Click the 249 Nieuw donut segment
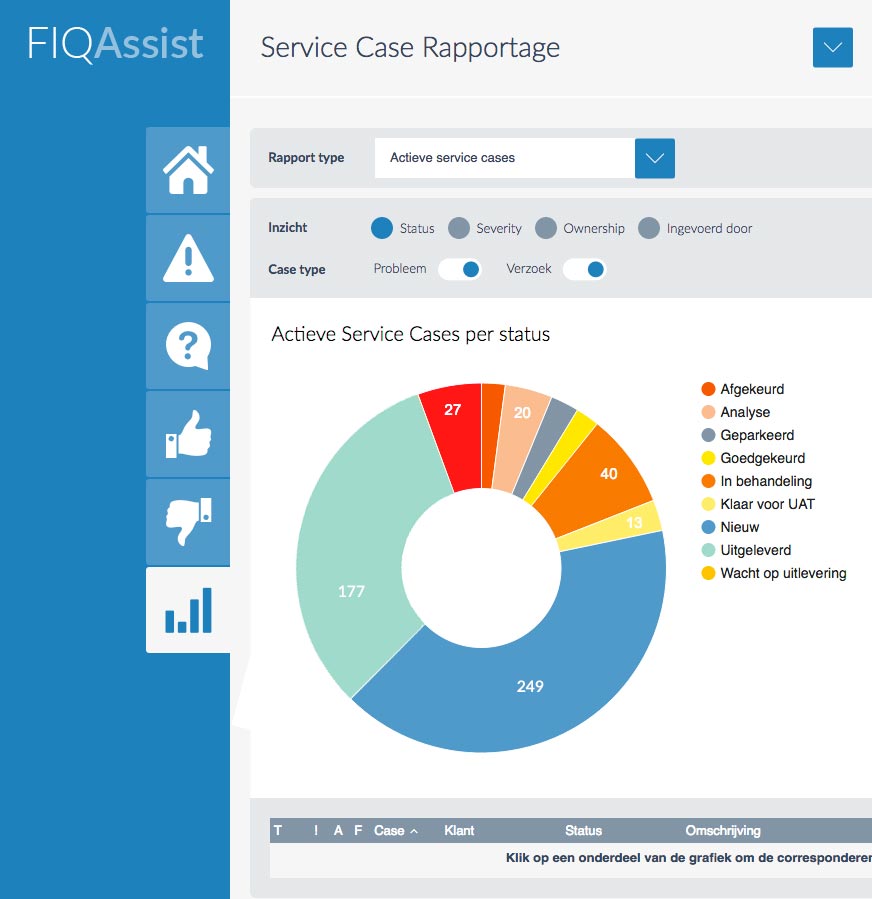 click(530, 686)
